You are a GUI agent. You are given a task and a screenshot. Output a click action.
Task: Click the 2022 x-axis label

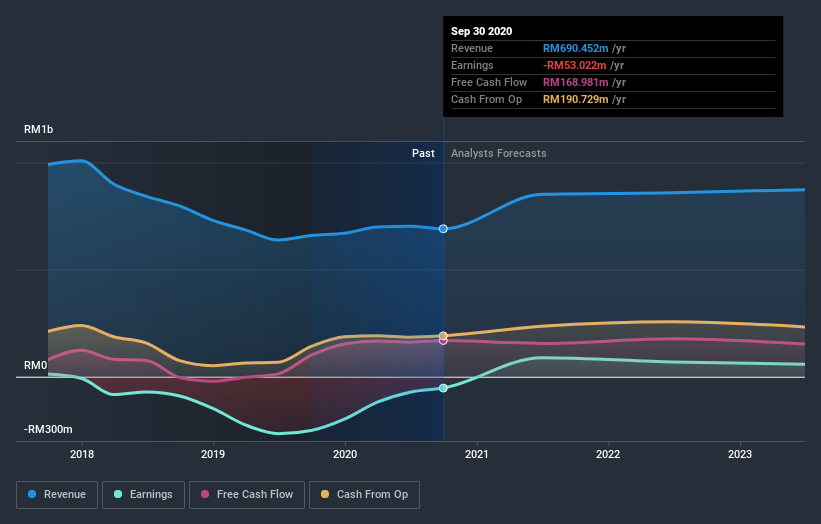[x=608, y=454]
